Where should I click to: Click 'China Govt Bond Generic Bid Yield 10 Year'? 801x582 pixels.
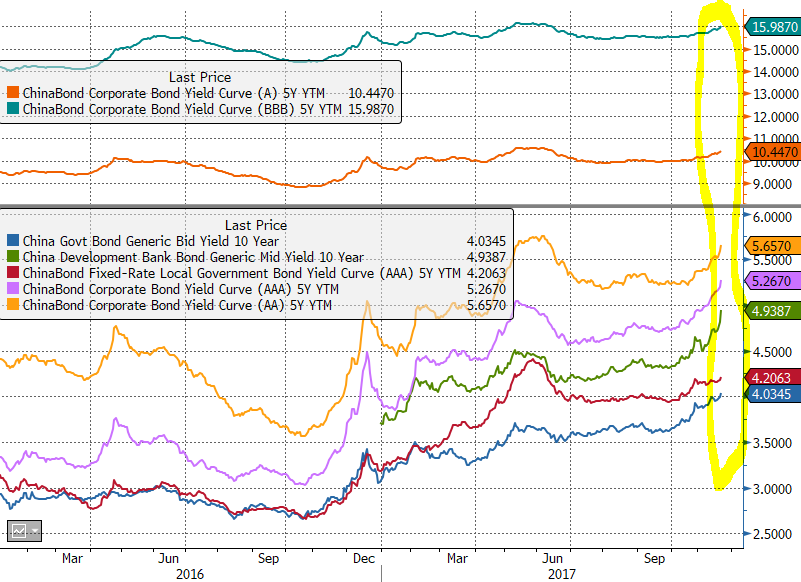pos(151,241)
